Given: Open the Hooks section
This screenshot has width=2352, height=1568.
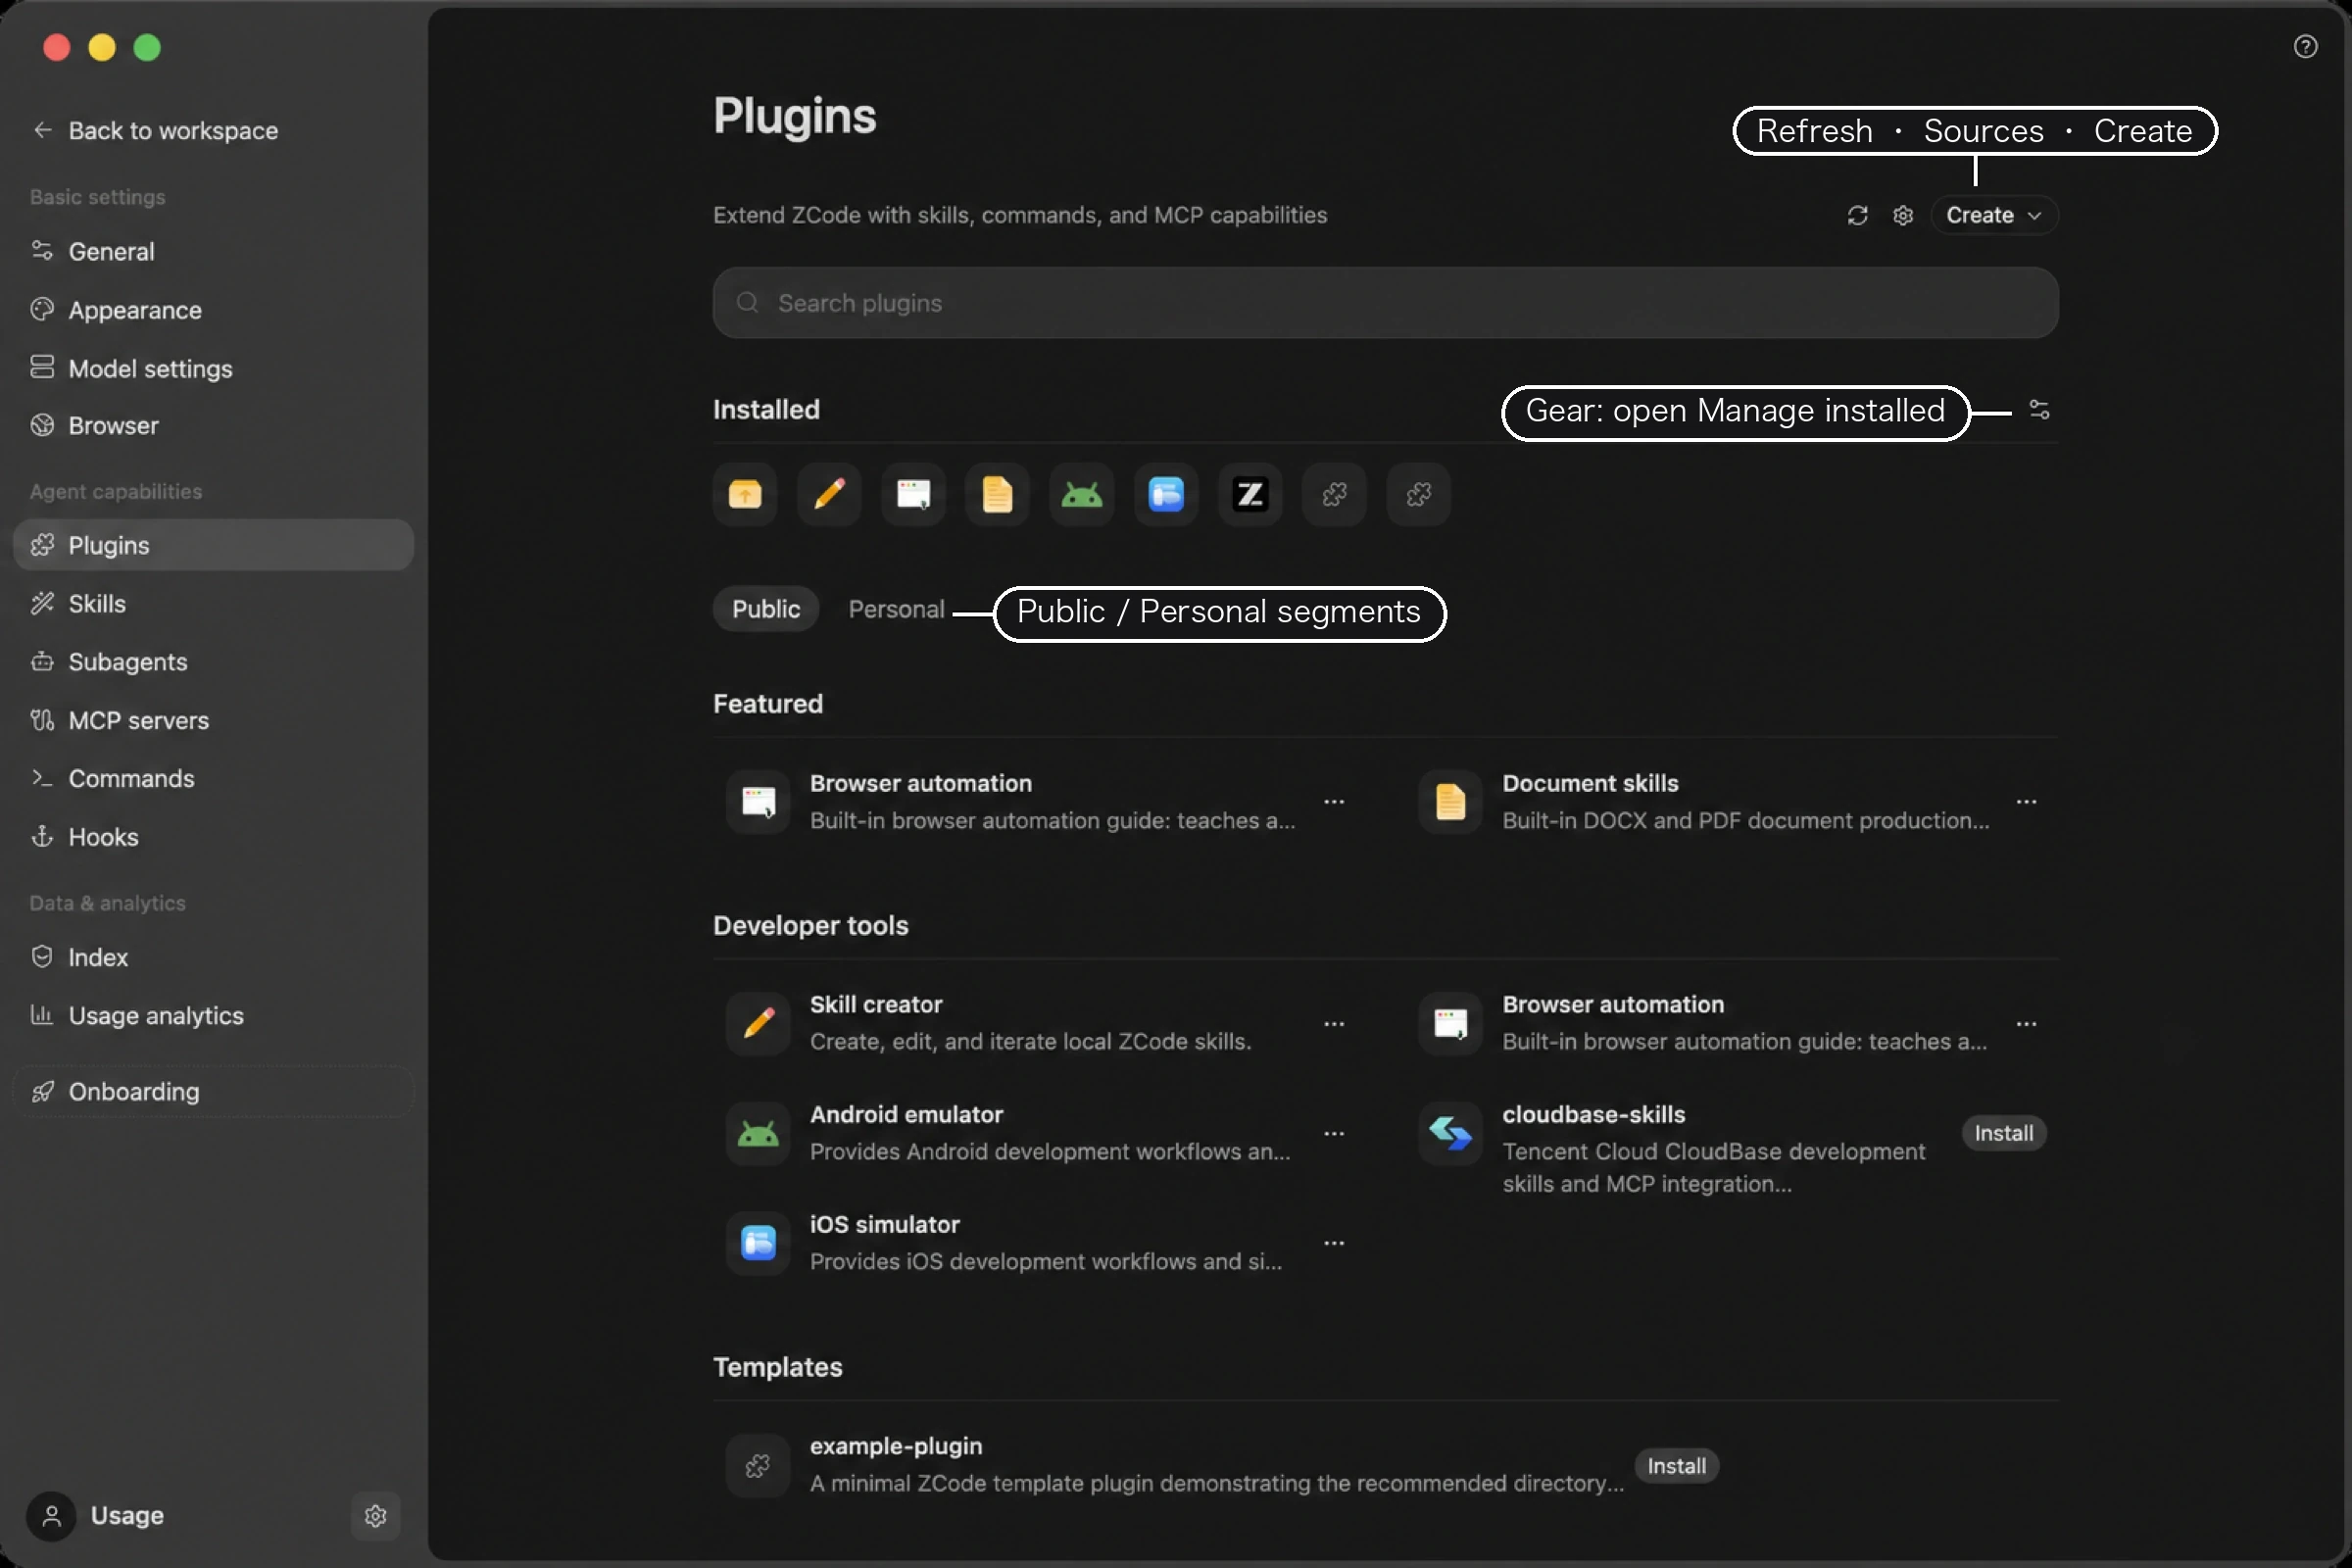Looking at the screenshot, I should [x=213, y=837].
